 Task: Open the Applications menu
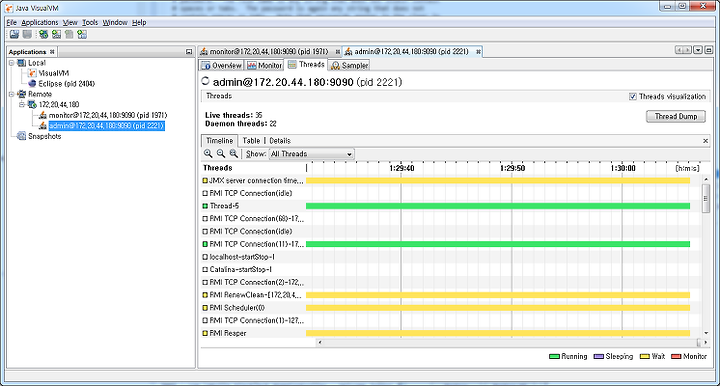click(40, 22)
